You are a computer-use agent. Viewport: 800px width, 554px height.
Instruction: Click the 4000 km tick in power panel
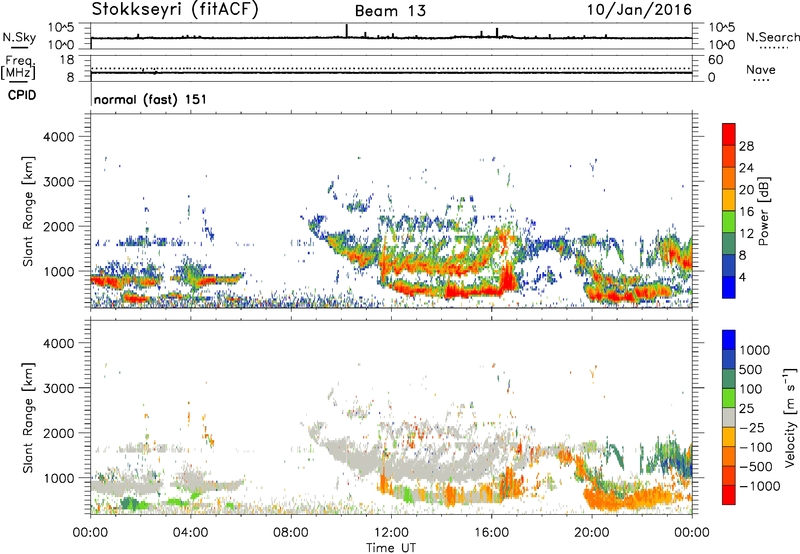point(59,137)
